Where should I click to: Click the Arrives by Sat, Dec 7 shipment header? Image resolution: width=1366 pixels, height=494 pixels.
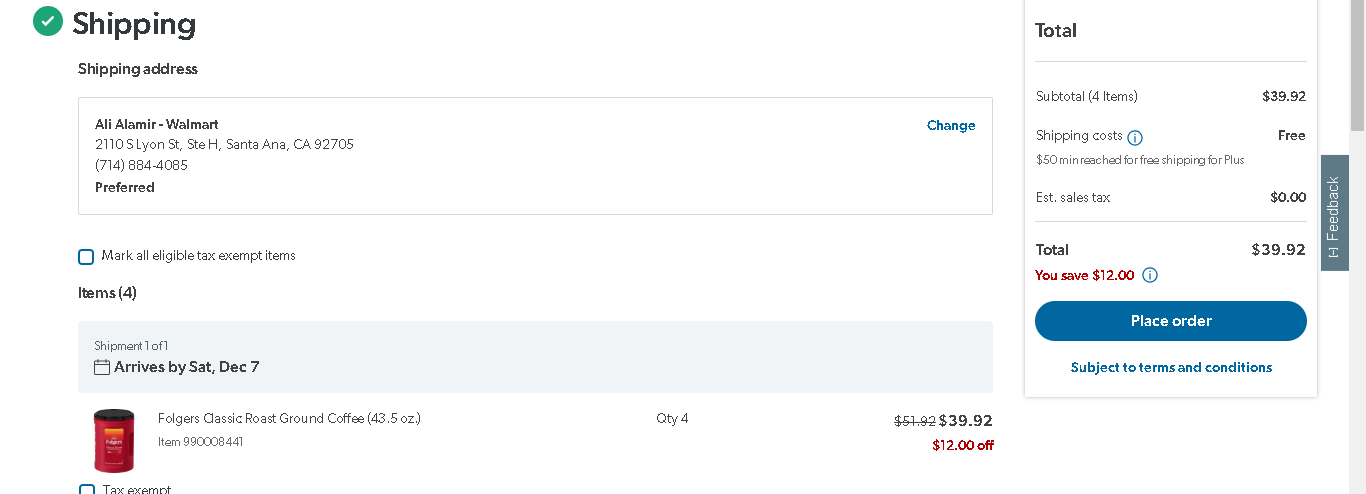[x=535, y=357]
